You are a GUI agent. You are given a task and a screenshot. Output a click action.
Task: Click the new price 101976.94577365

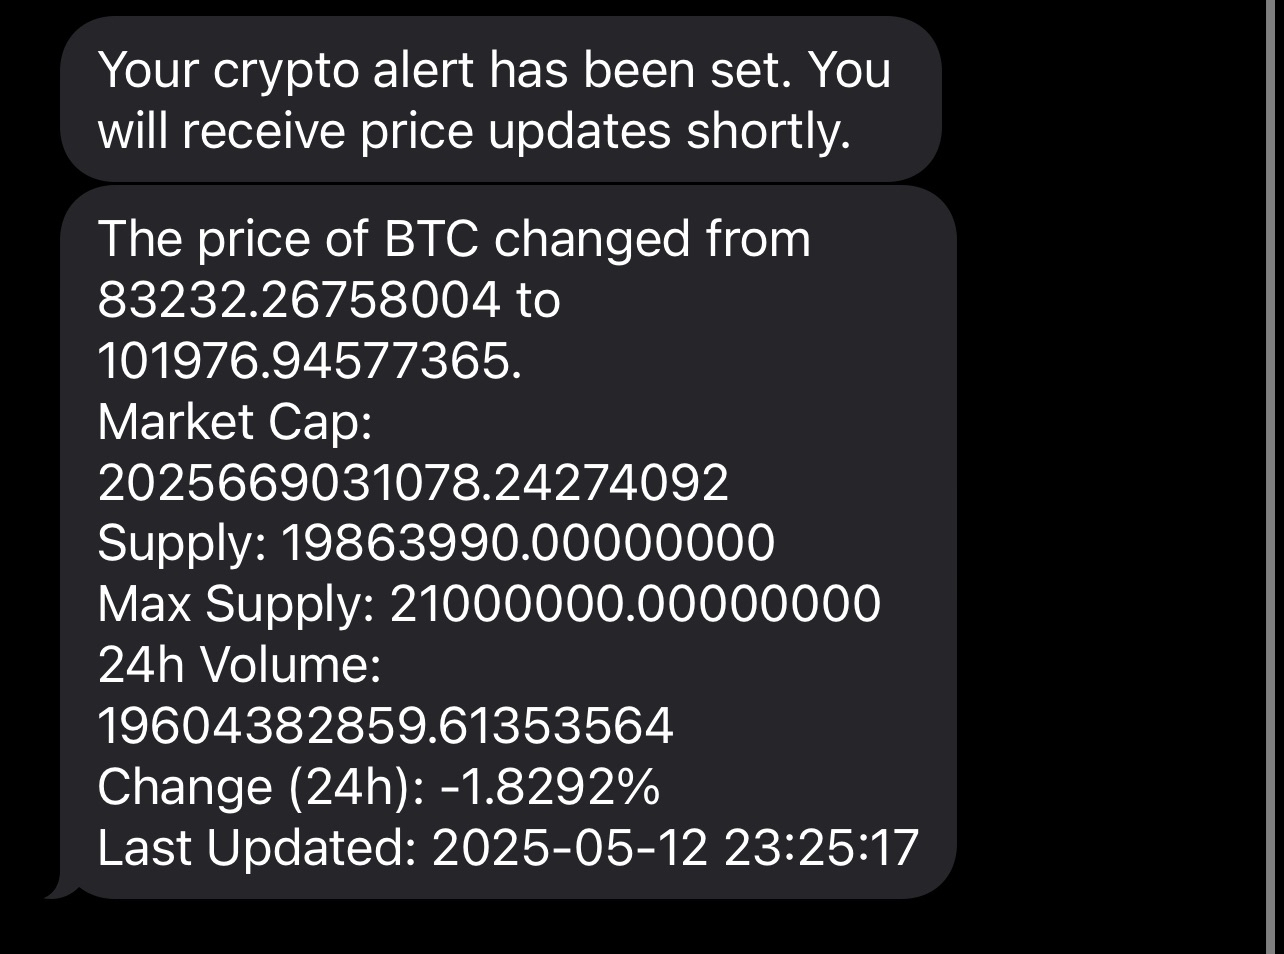[x=308, y=361]
